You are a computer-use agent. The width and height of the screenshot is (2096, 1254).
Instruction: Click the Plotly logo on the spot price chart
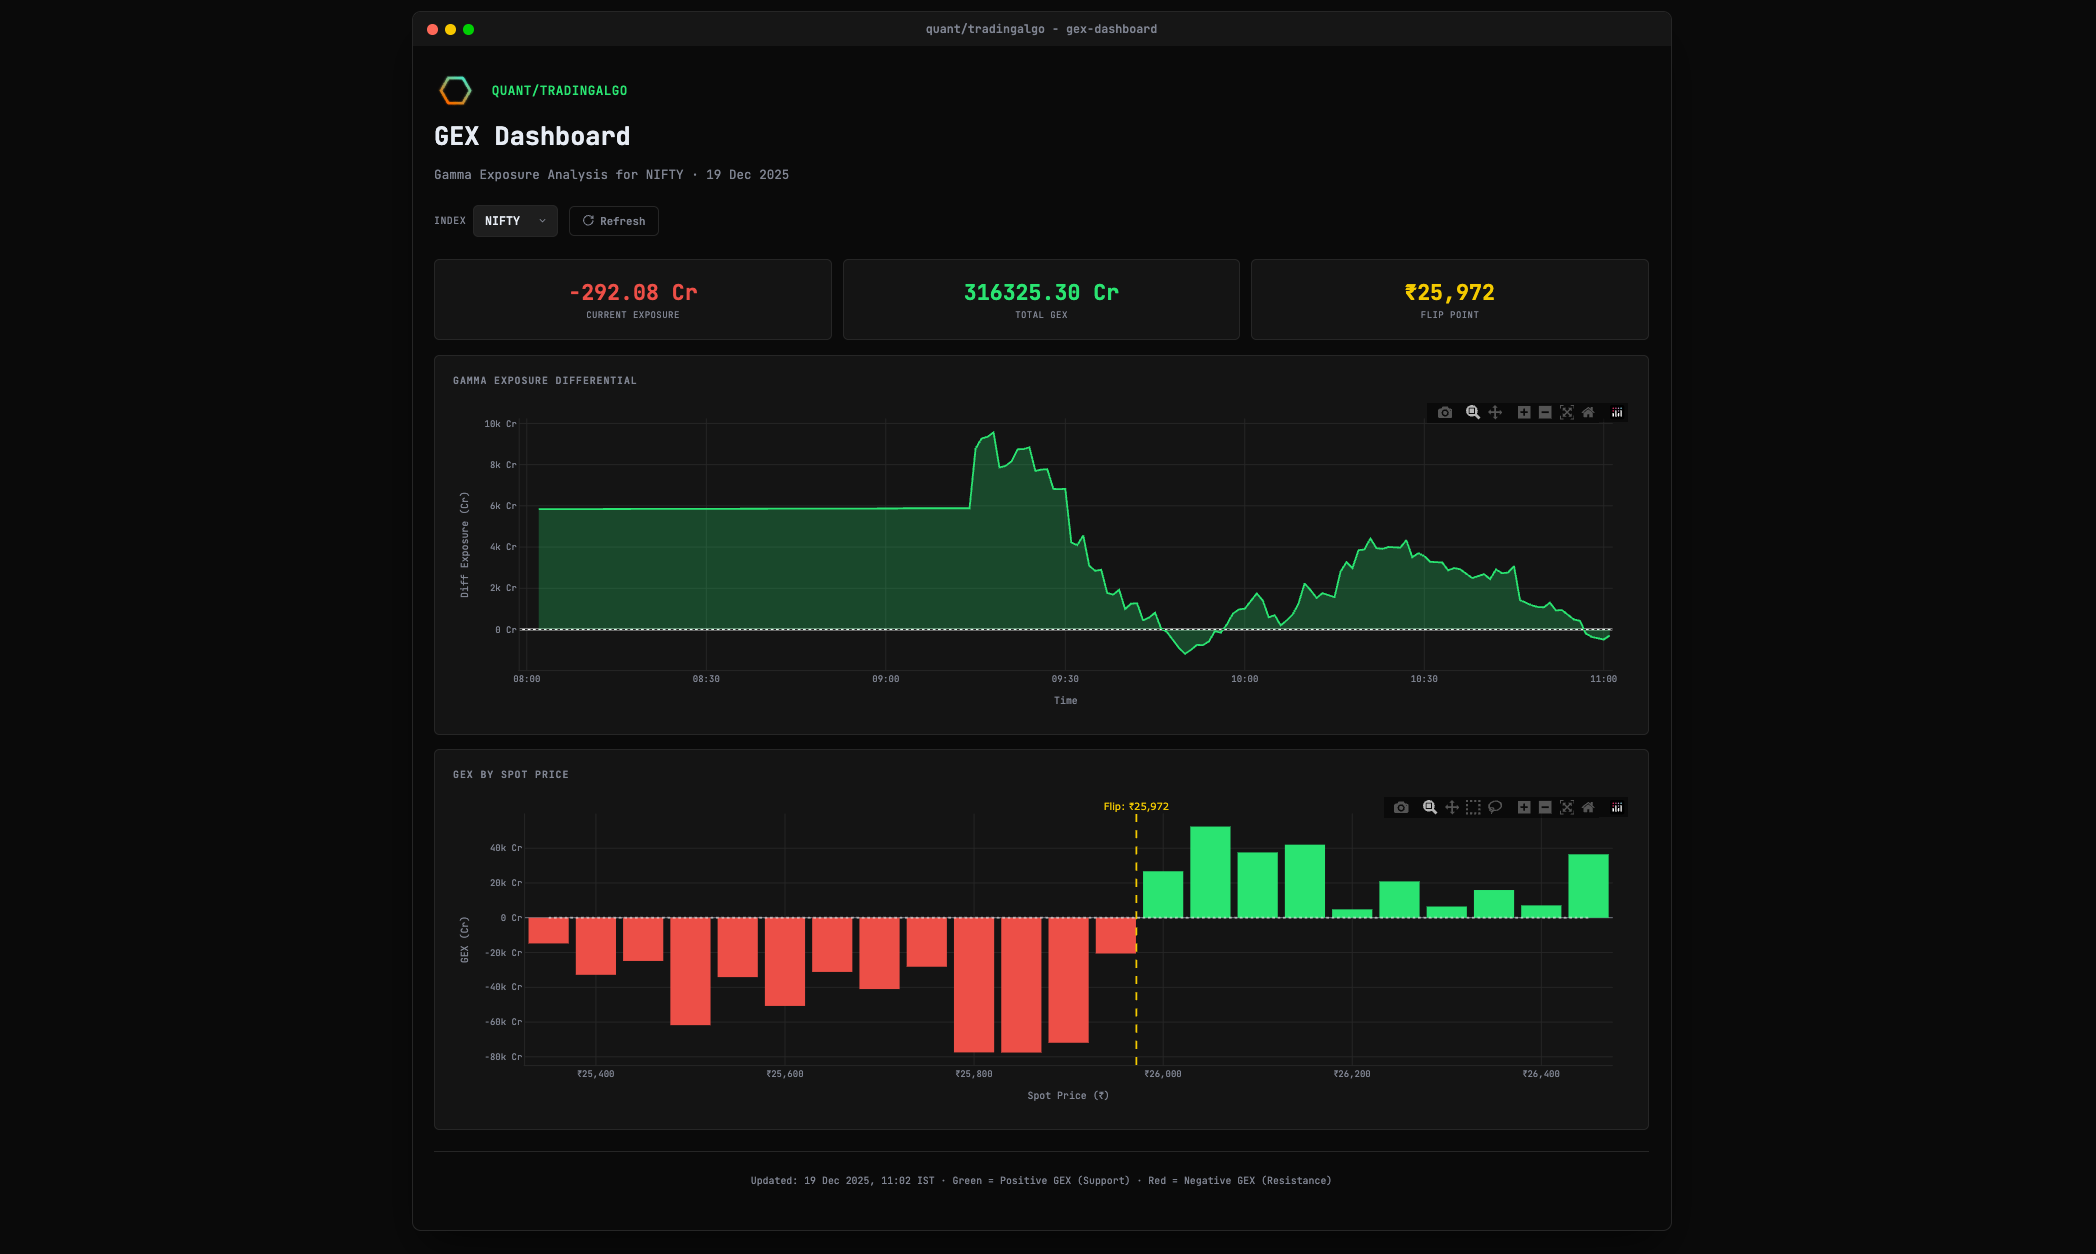click(x=1616, y=807)
